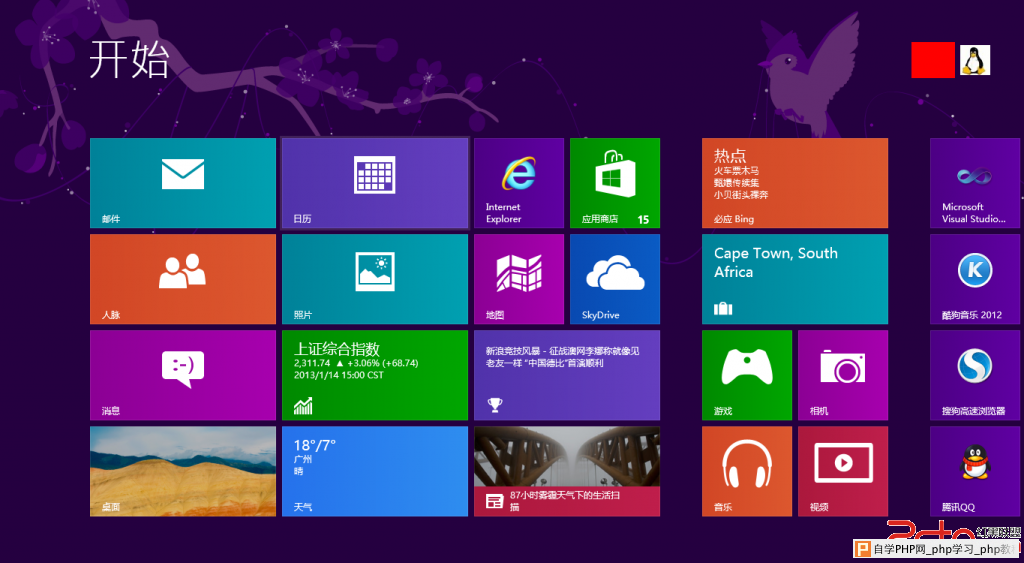This screenshot has width=1024, height=563.
Task: Click timestamp 2013/1/14 15:00 CST
Action: [339, 376]
